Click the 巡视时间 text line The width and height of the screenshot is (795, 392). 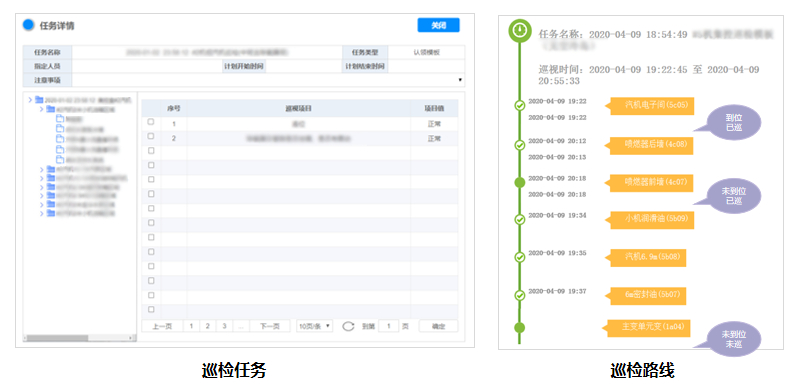point(649,75)
